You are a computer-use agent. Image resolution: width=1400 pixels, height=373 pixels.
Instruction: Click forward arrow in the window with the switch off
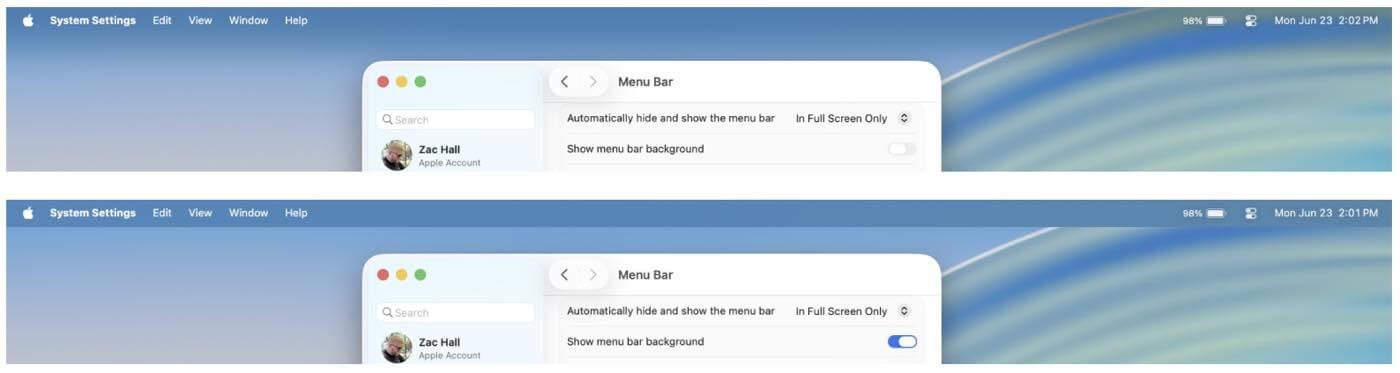pyautogui.click(x=592, y=82)
